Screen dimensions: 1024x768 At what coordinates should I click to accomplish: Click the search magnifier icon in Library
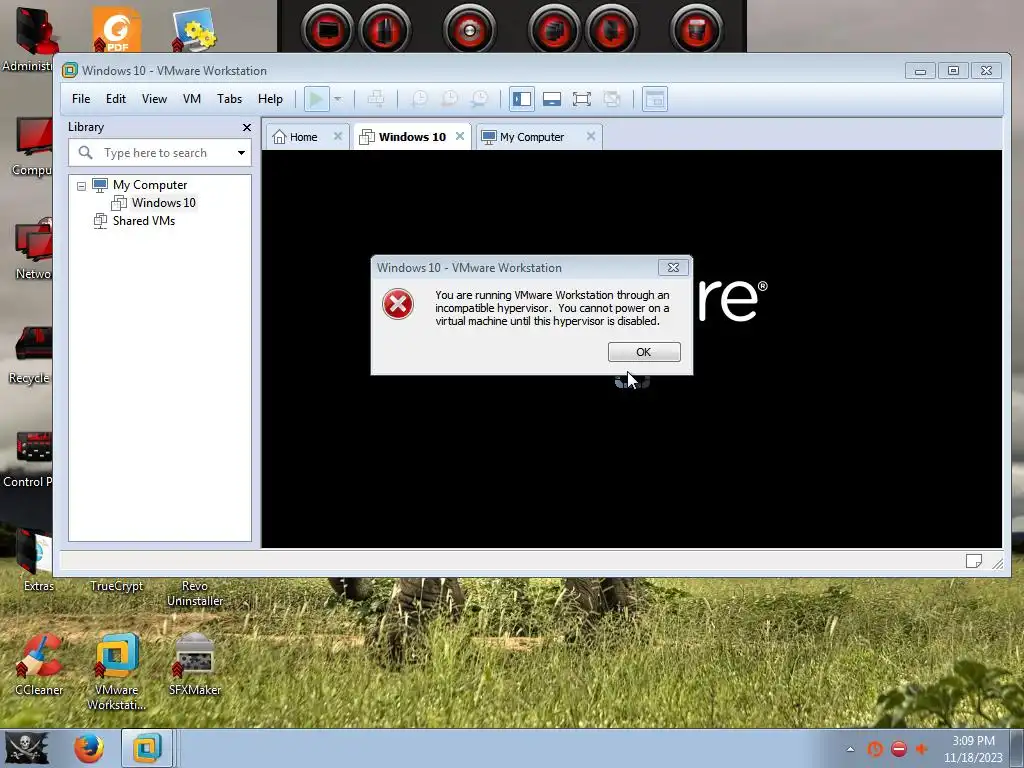85,153
